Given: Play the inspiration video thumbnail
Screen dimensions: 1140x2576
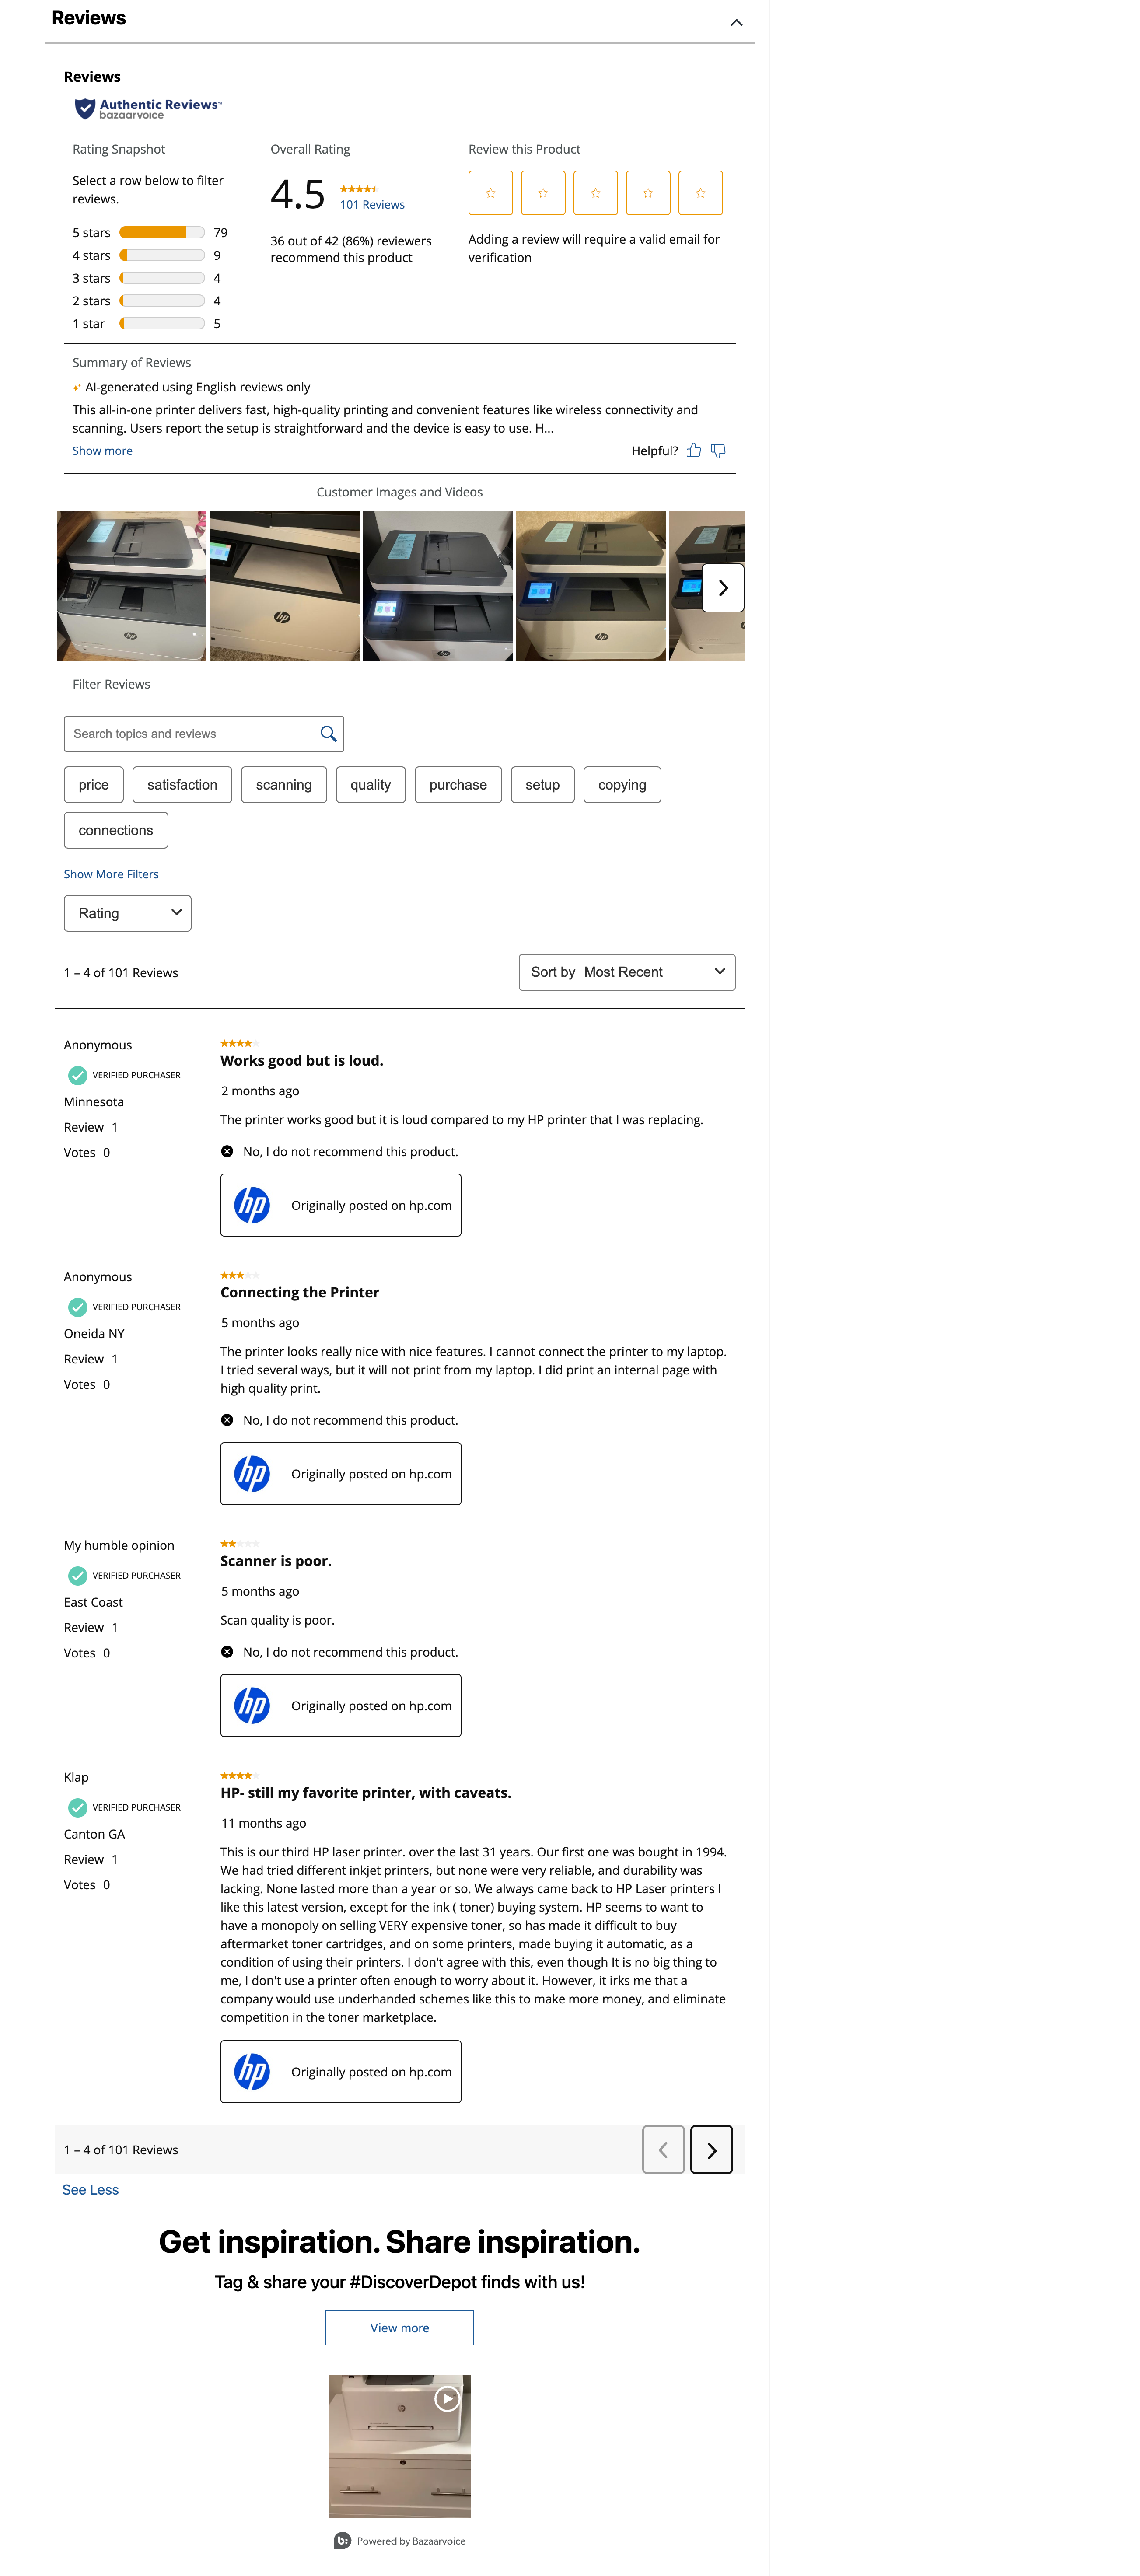Looking at the screenshot, I should click(447, 2399).
